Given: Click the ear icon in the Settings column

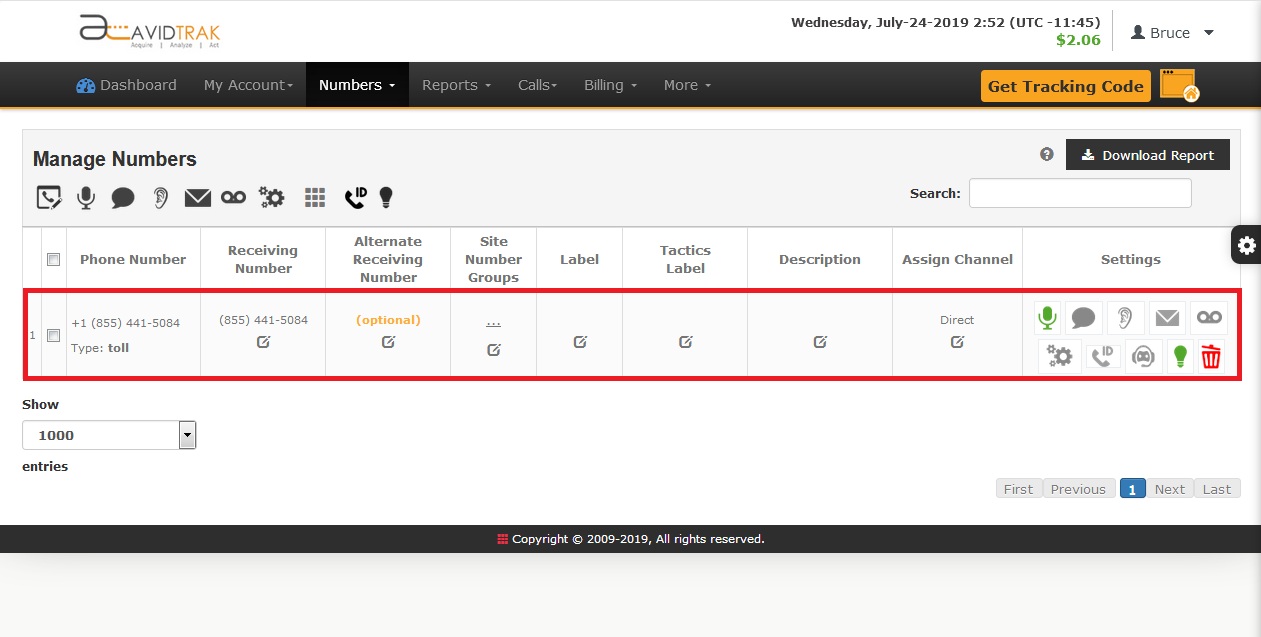Looking at the screenshot, I should (x=1125, y=319).
